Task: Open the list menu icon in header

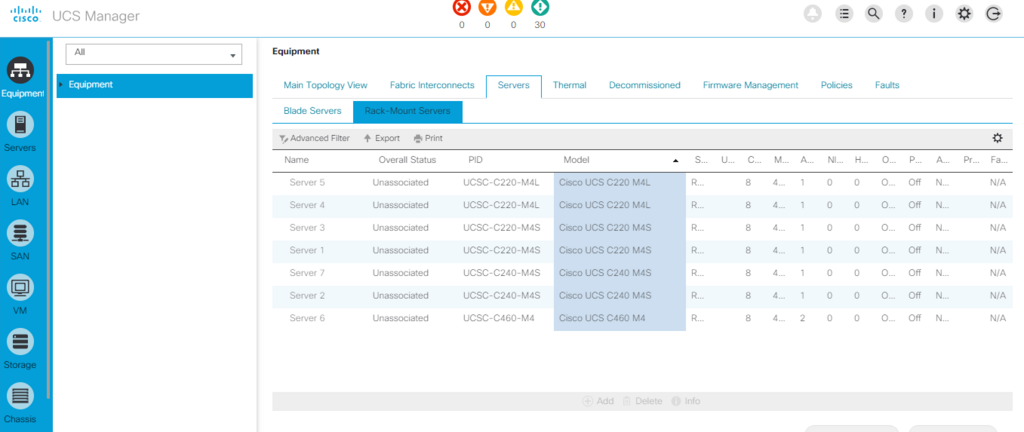Action: 844,14
